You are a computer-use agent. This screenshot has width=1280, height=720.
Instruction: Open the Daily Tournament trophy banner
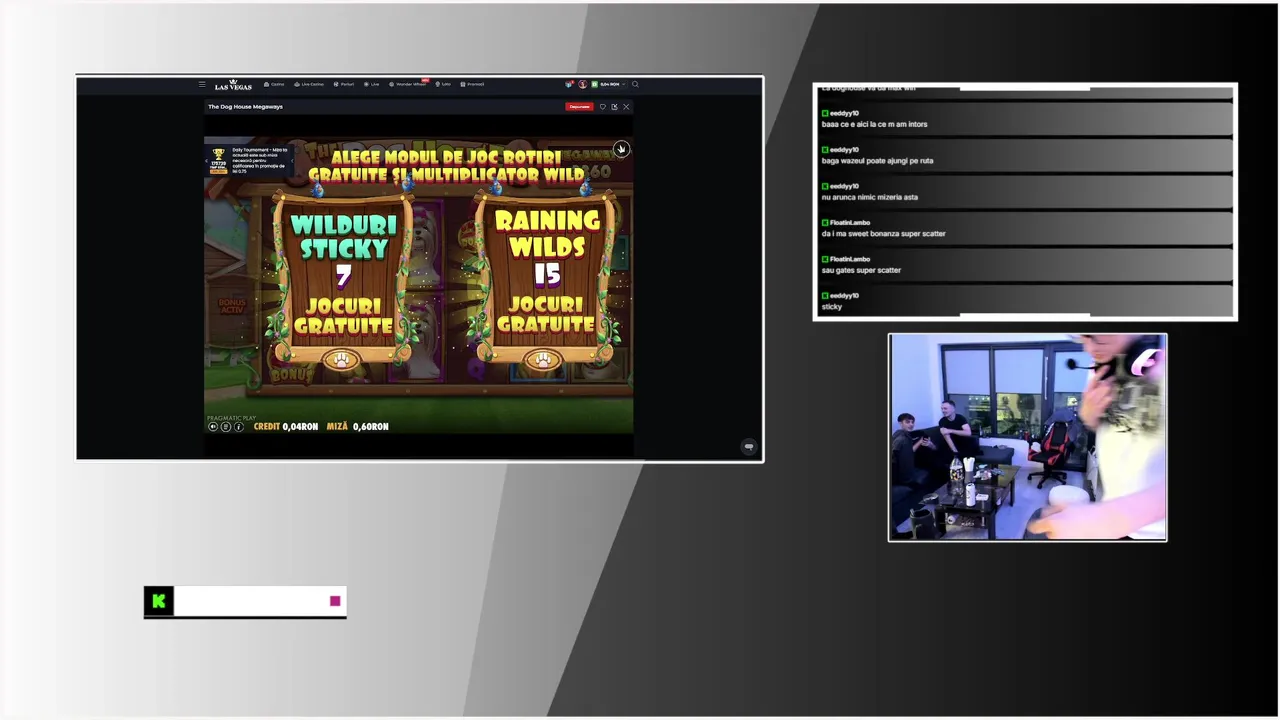(218, 160)
